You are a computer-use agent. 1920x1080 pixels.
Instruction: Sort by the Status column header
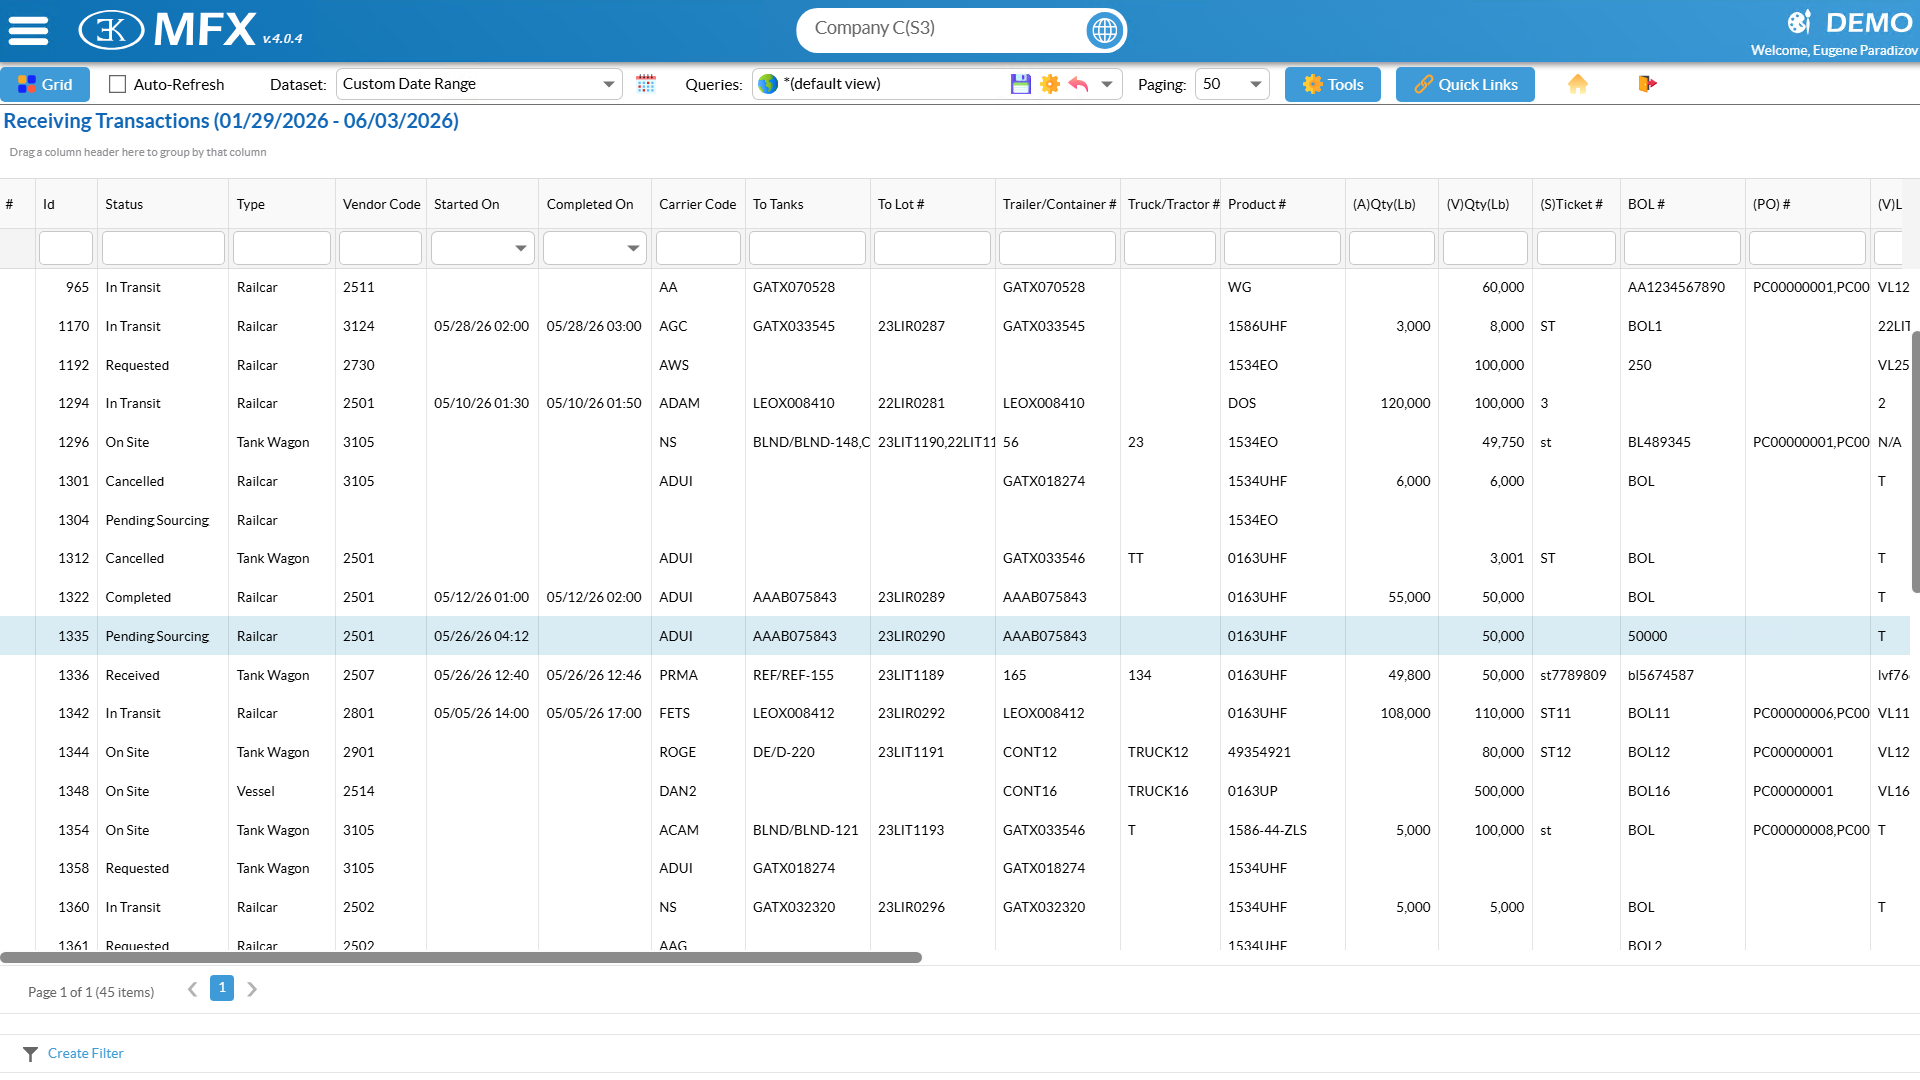[163, 204]
